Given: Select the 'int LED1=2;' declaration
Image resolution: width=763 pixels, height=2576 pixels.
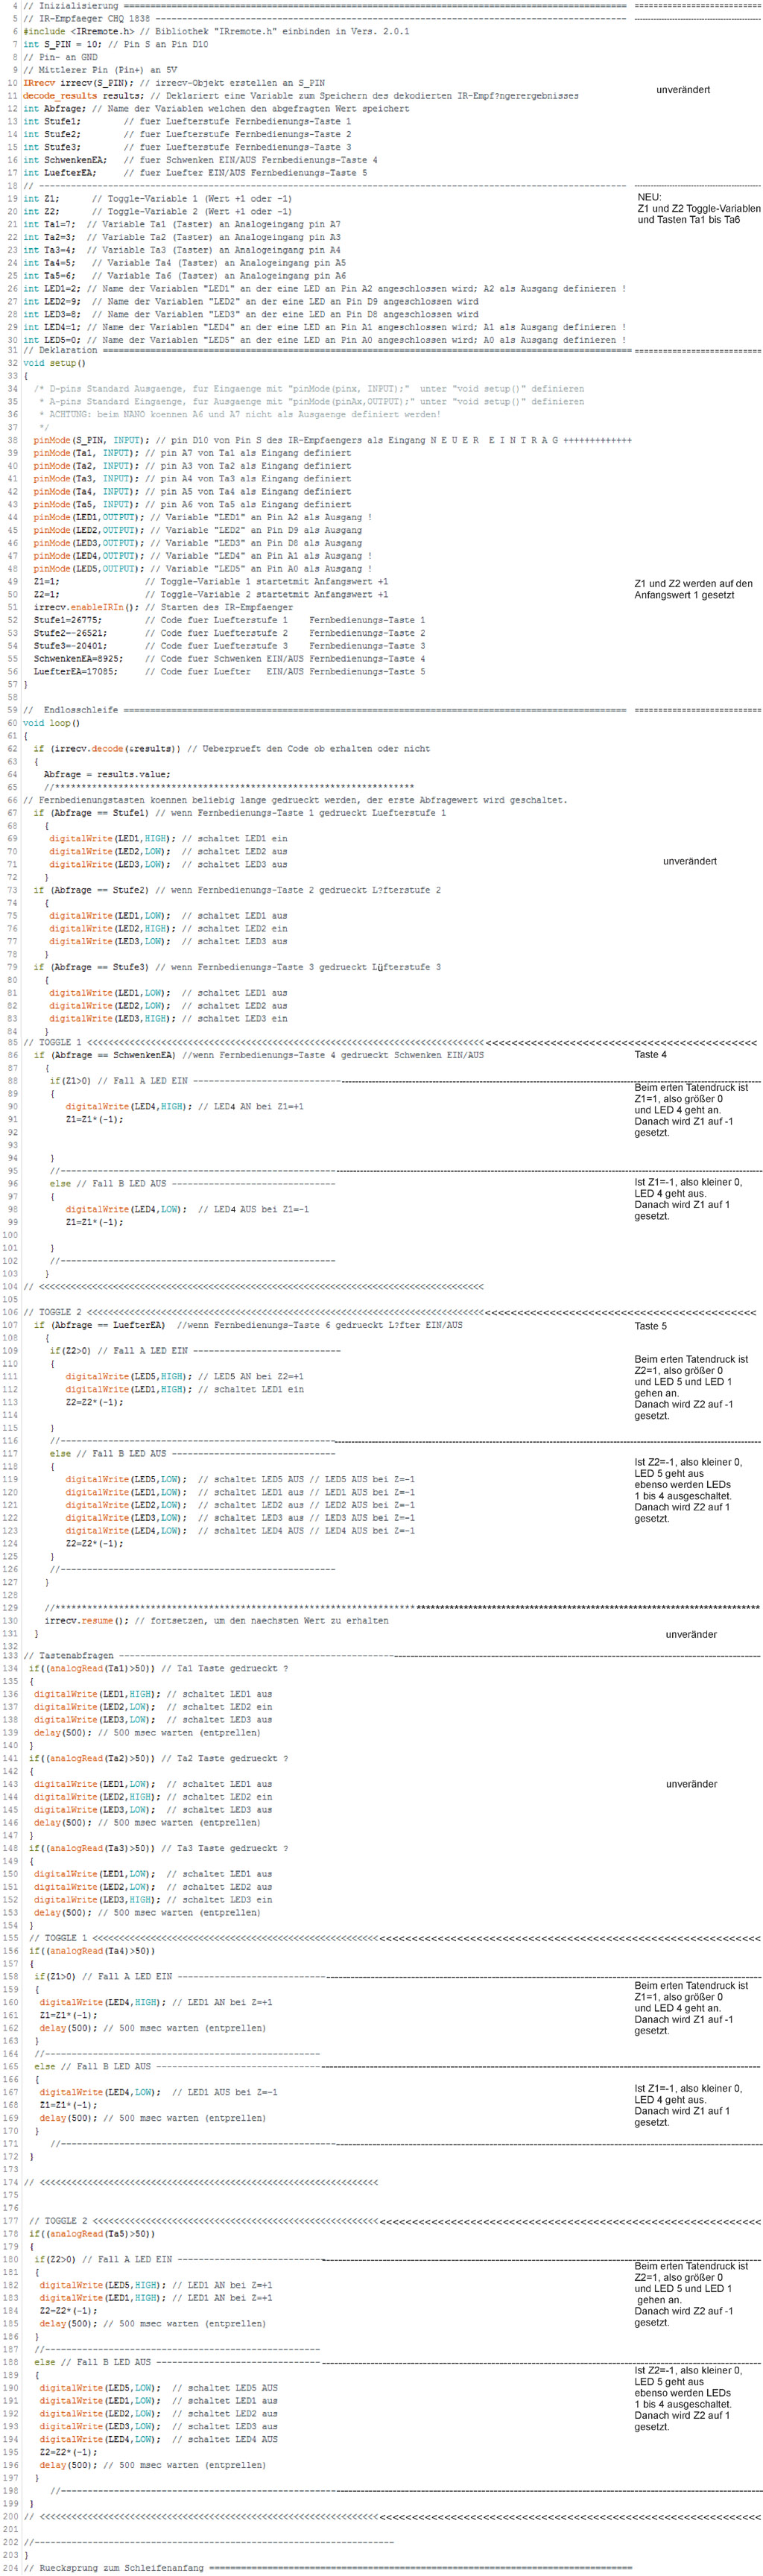Looking at the screenshot, I should click(x=52, y=289).
